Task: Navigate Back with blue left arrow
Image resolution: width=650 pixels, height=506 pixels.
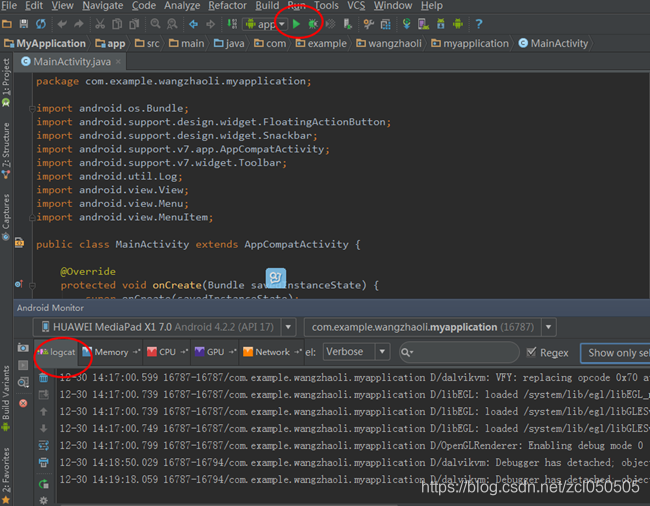Action: point(193,24)
